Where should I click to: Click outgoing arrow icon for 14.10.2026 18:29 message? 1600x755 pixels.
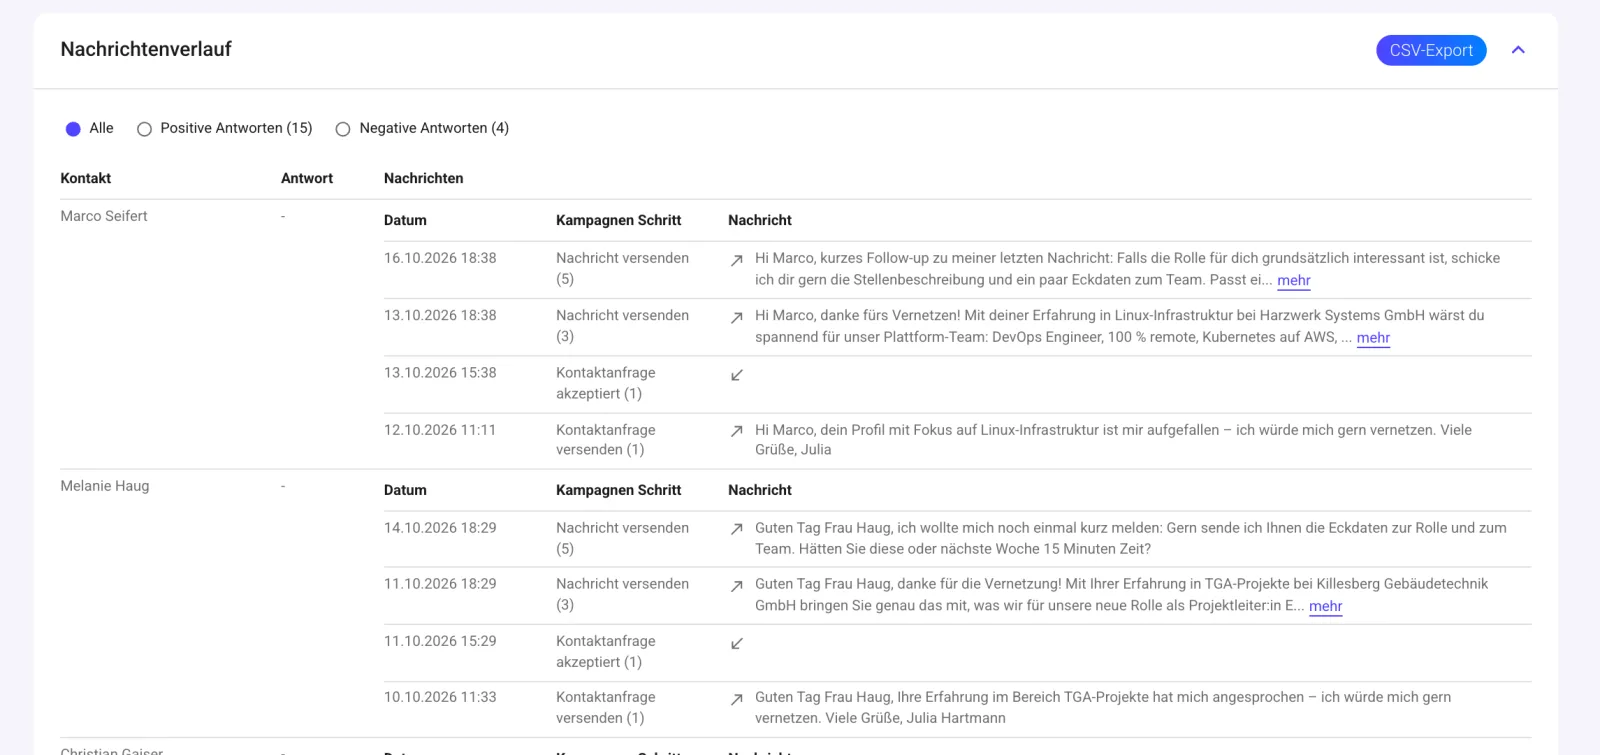click(737, 529)
